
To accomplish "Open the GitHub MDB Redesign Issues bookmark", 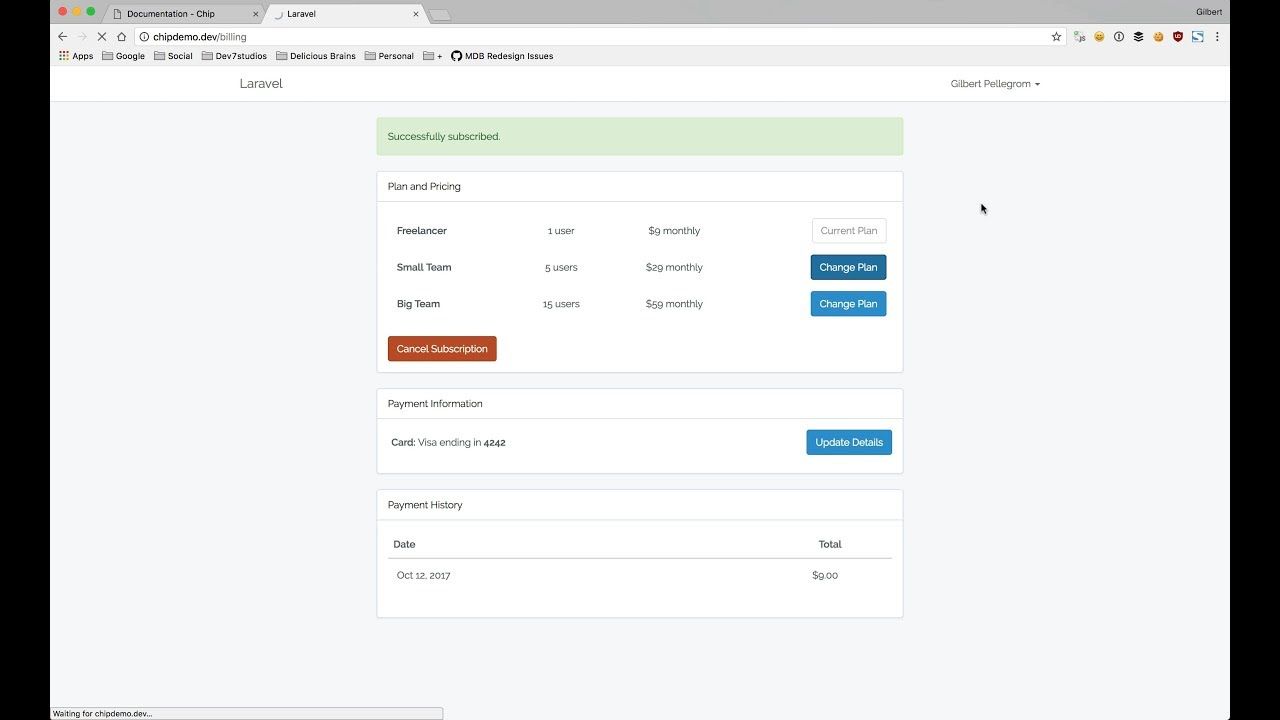I will [501, 56].
